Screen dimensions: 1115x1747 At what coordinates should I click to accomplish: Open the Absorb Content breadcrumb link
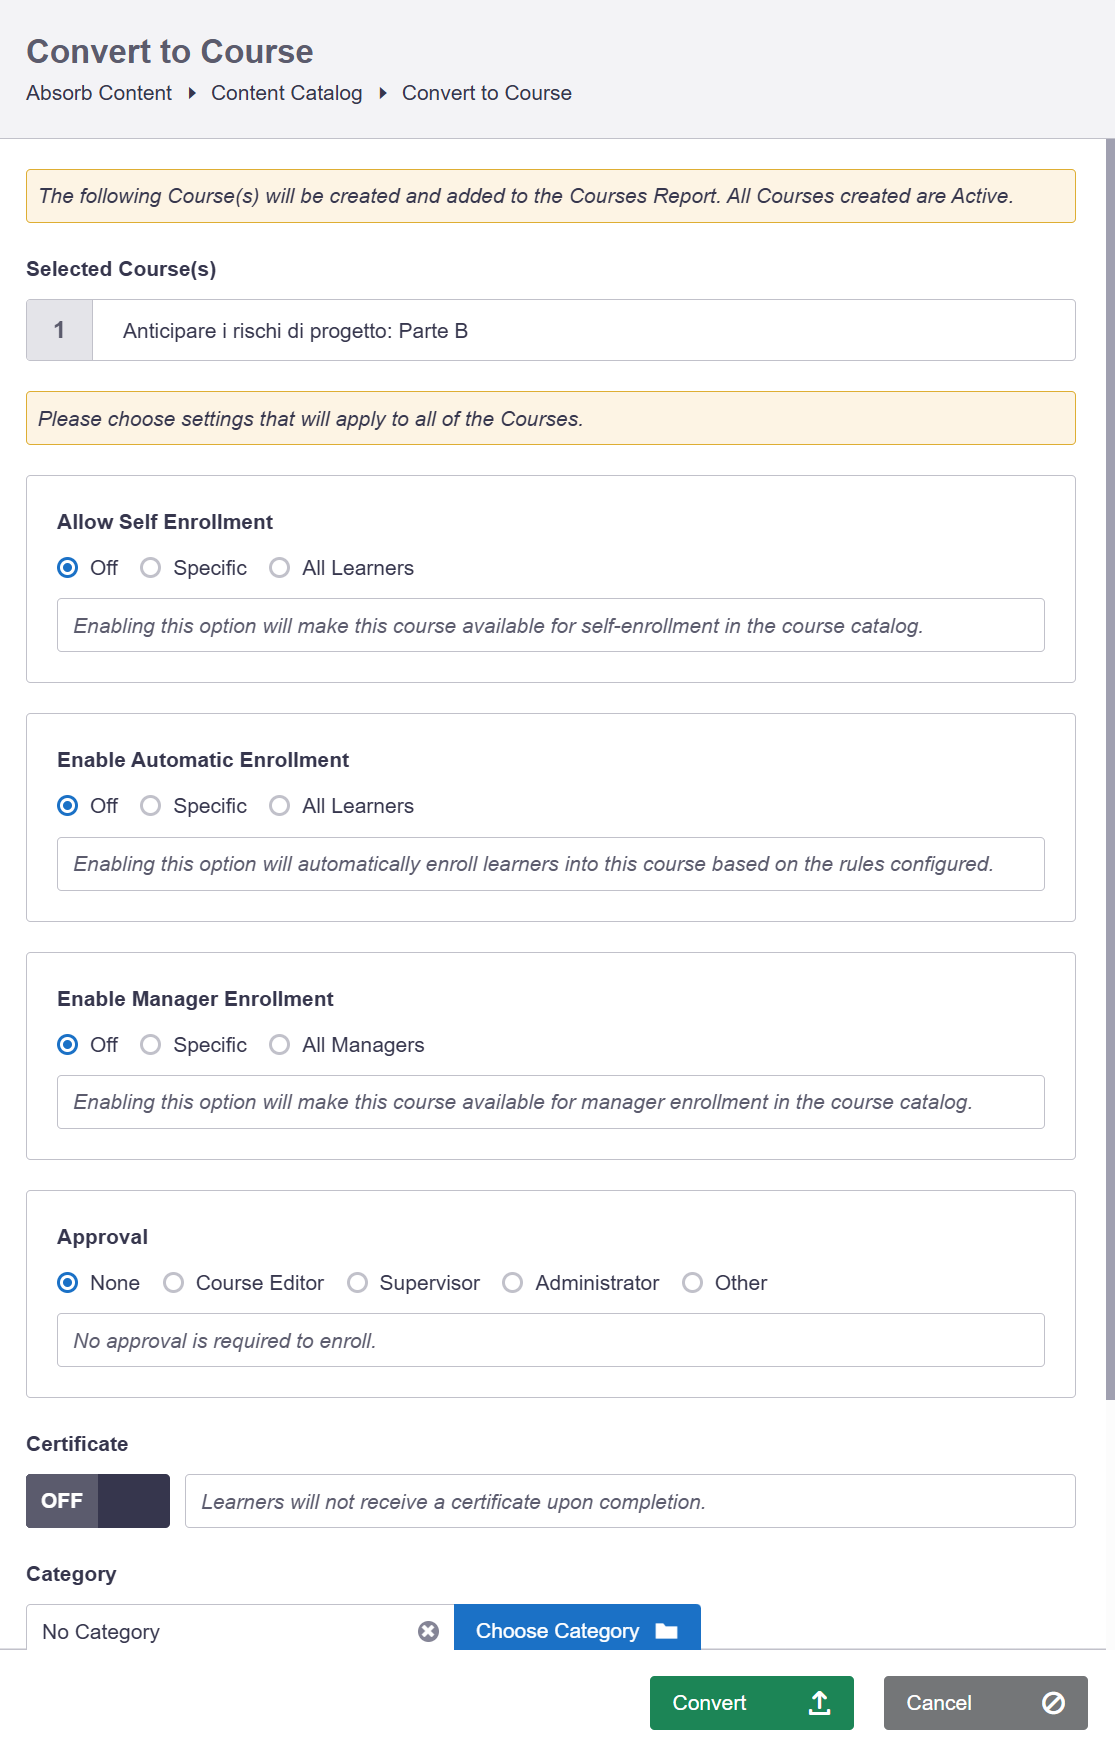click(x=99, y=93)
